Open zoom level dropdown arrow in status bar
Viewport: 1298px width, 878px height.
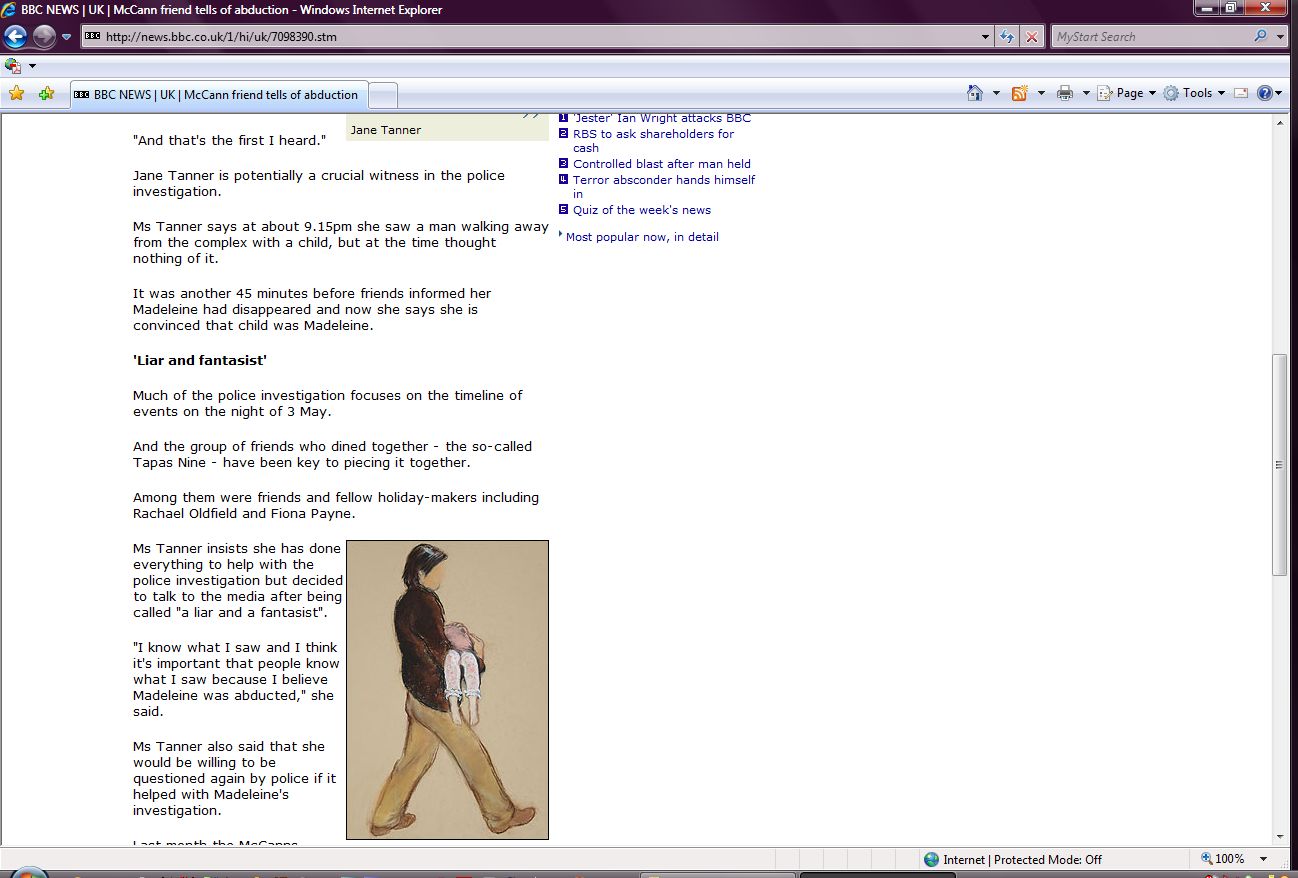1264,859
